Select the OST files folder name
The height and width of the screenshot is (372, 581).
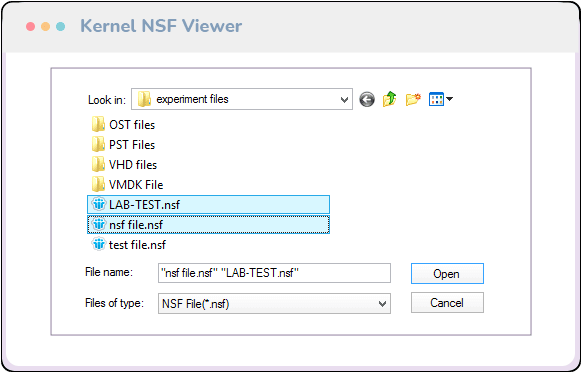pyautogui.click(x=132, y=125)
